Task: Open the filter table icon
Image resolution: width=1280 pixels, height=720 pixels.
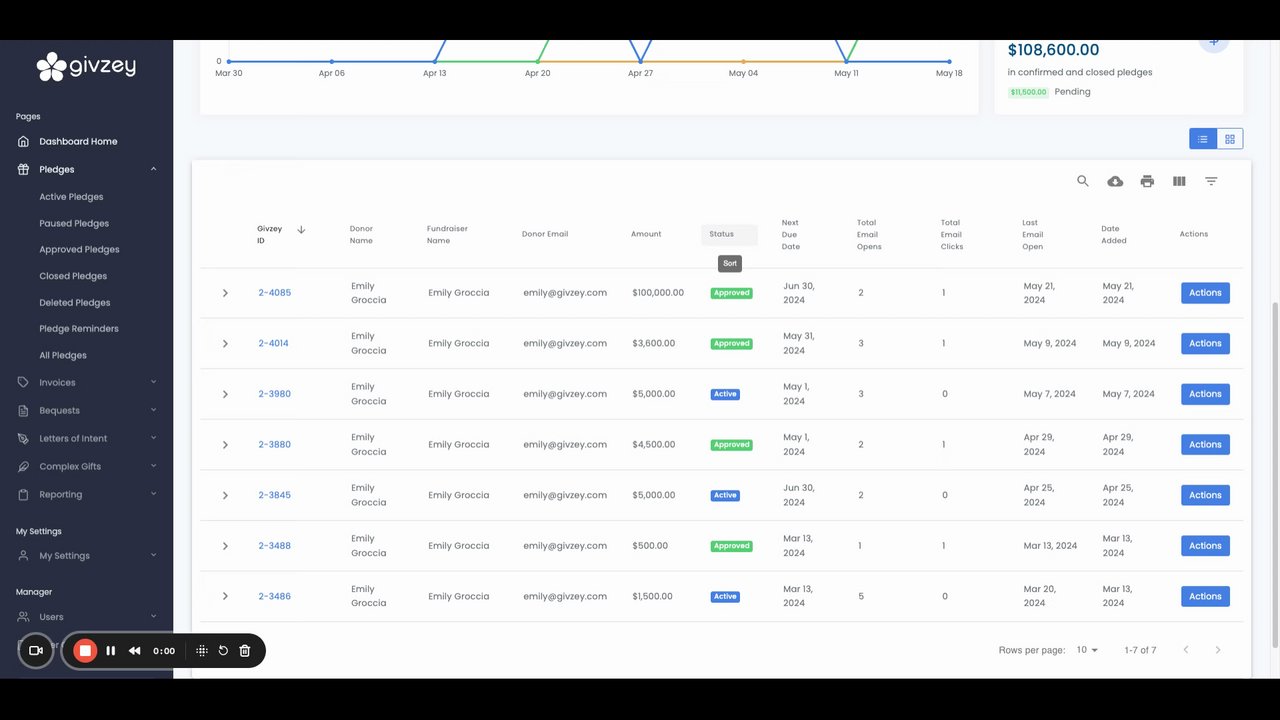Action: 1211,181
